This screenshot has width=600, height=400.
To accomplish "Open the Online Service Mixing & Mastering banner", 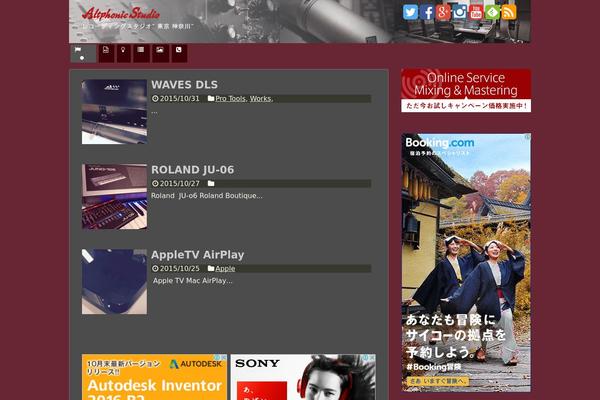I will pos(466,90).
